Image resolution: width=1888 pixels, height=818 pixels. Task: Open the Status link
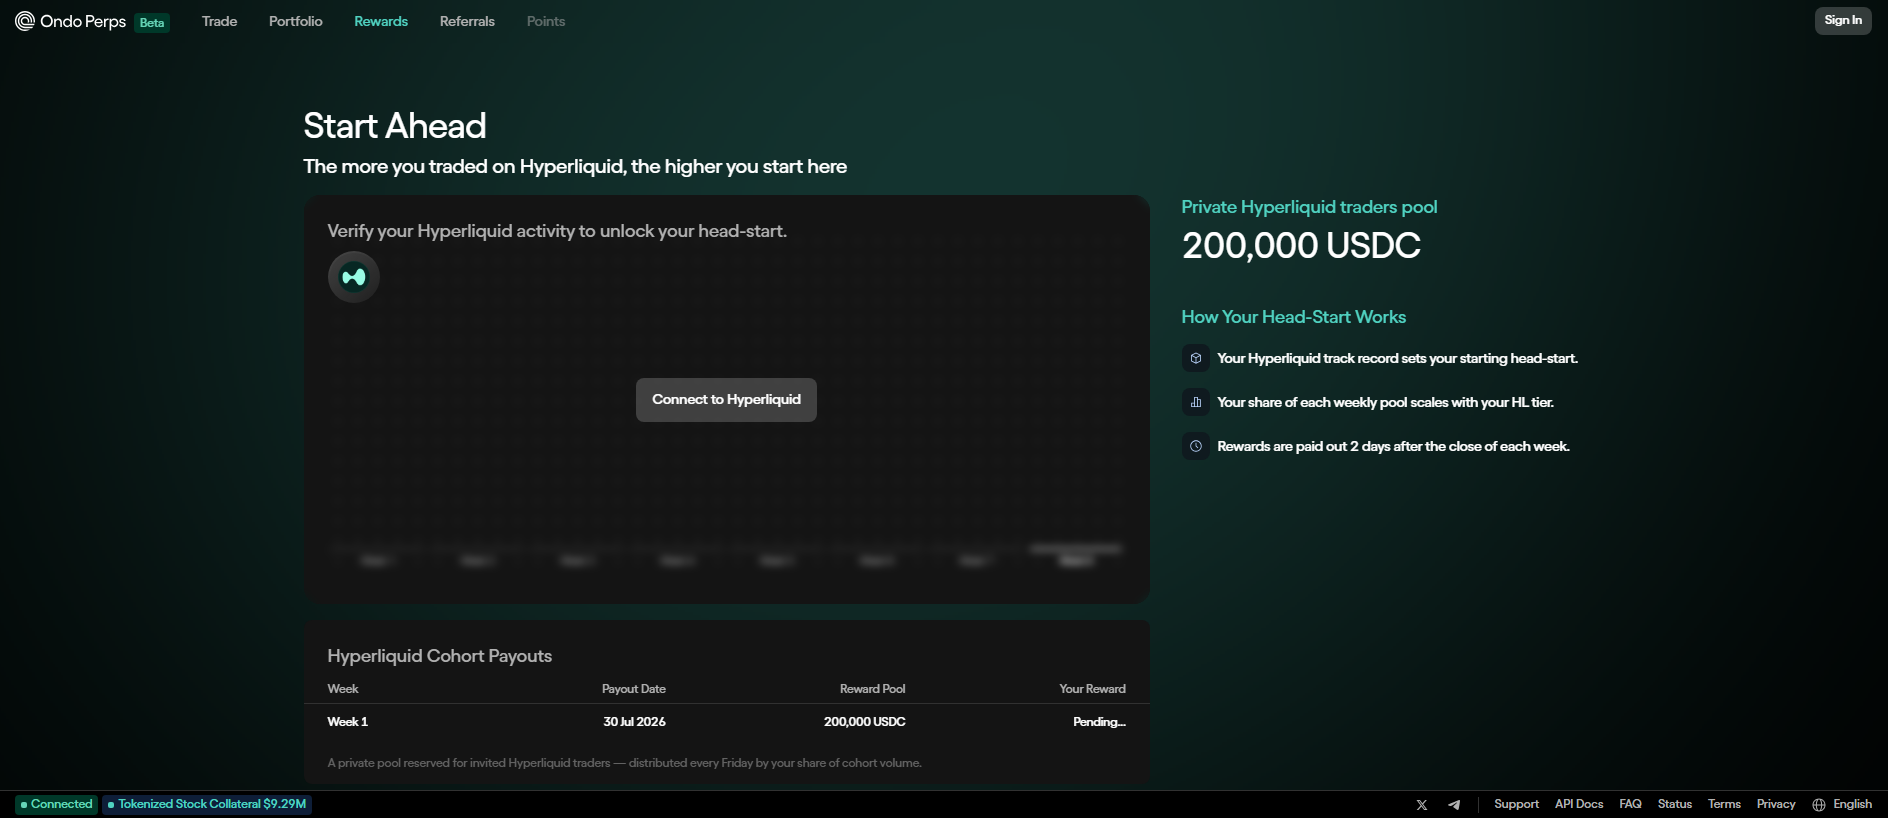click(1675, 804)
